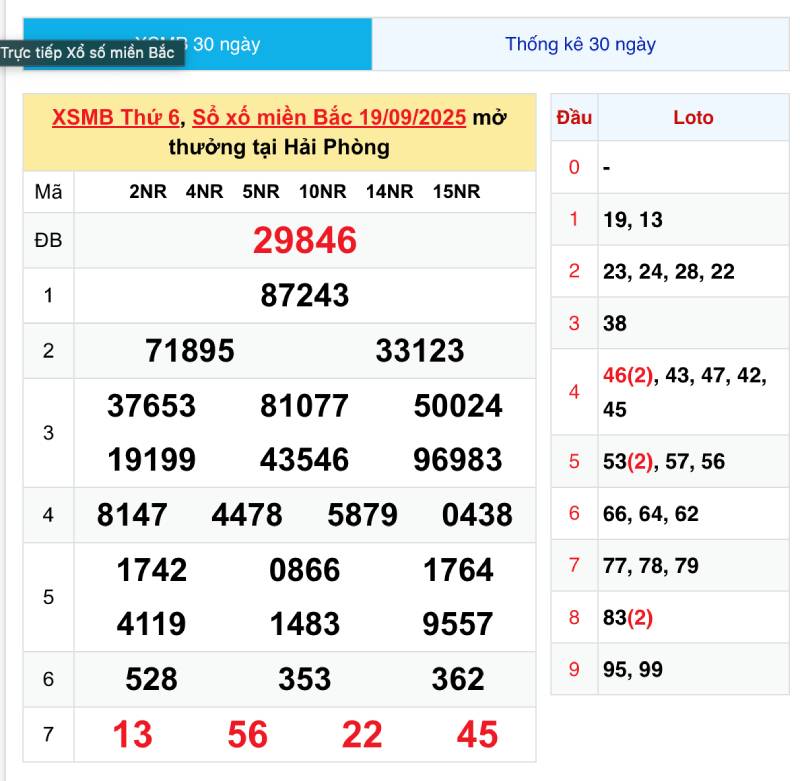Select the special prize number 29846

coord(305,240)
